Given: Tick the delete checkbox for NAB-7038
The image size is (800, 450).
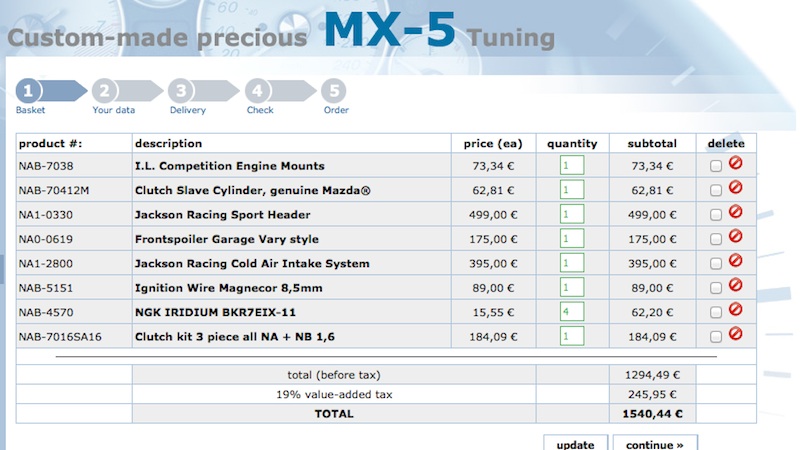Looking at the screenshot, I should click(x=716, y=166).
